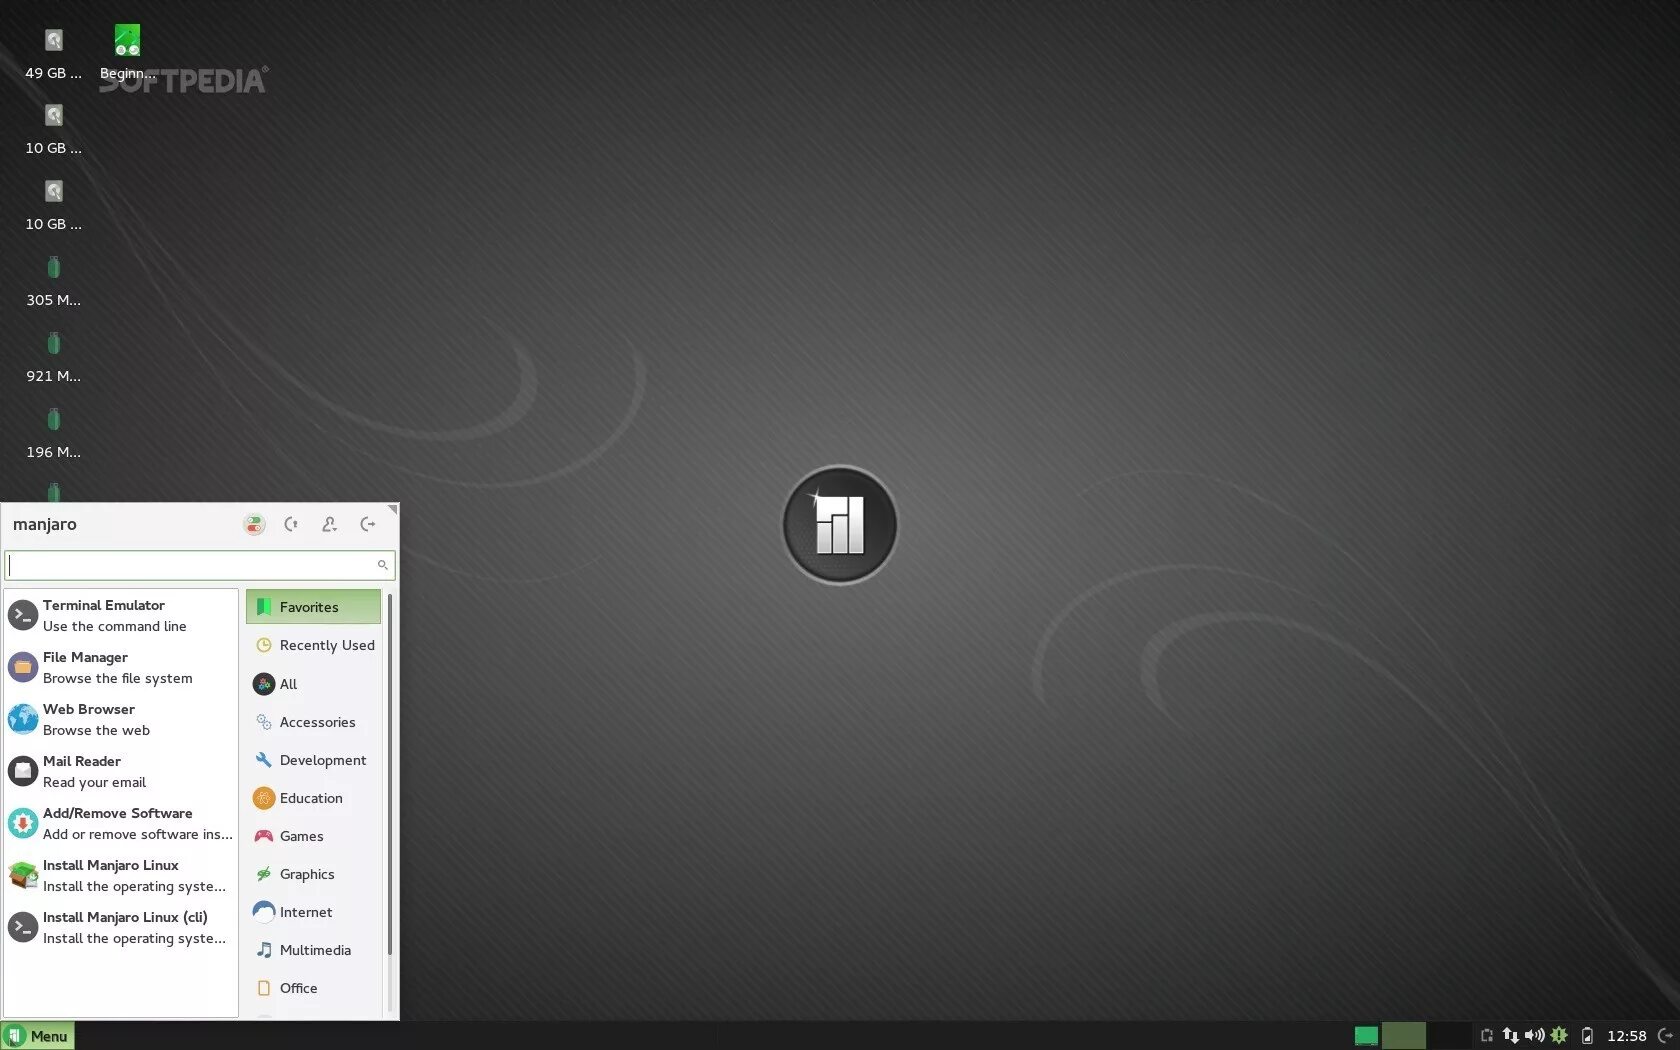Click the Log Out icon in menu header
The height and width of the screenshot is (1050, 1680).
[368, 524]
